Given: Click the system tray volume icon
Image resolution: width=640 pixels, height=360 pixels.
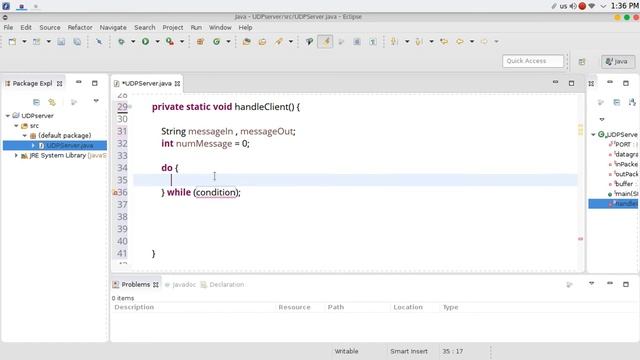Looking at the screenshot, I should tap(573, 6).
